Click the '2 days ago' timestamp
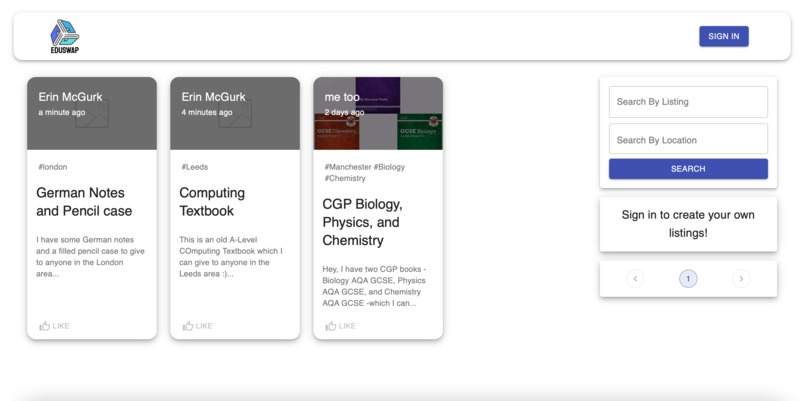The width and height of the screenshot is (806, 401). [344, 113]
